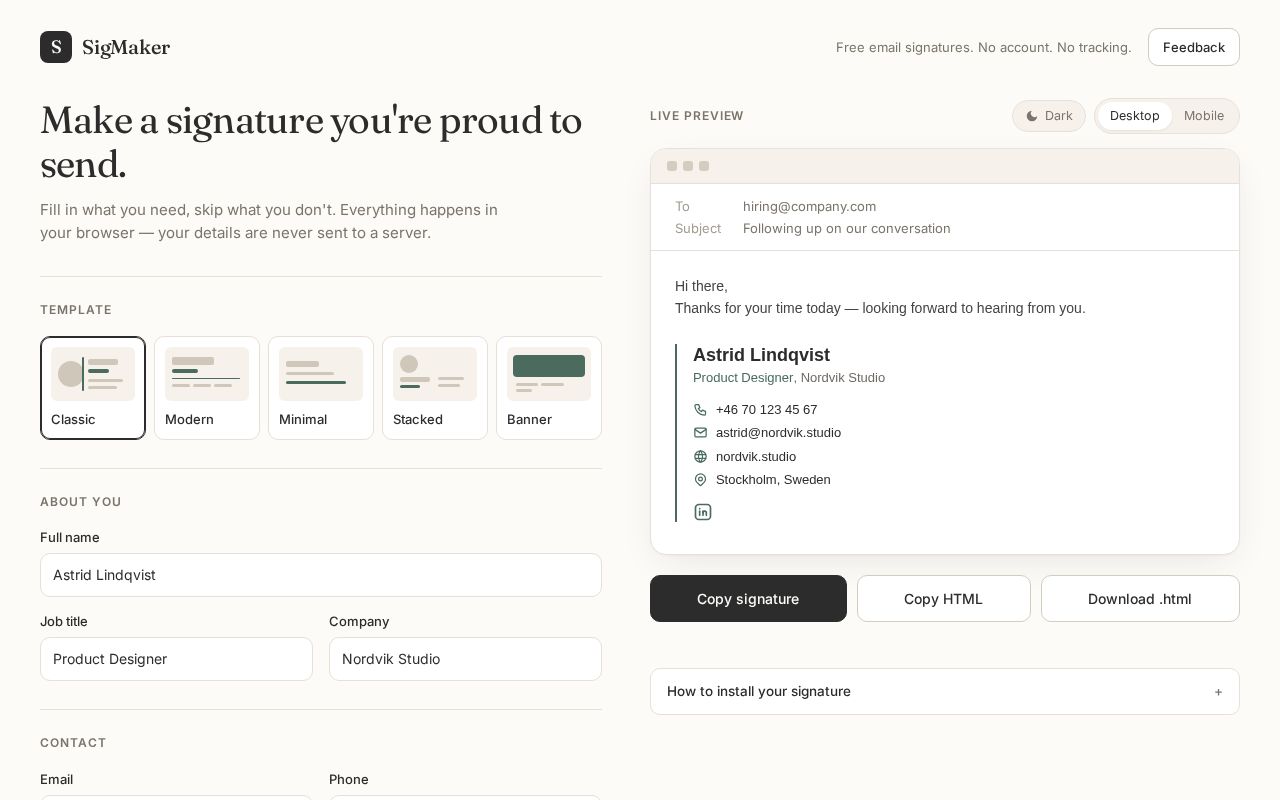The height and width of the screenshot is (800, 1280).
Task: Choose the Minimal template
Action: (321, 388)
